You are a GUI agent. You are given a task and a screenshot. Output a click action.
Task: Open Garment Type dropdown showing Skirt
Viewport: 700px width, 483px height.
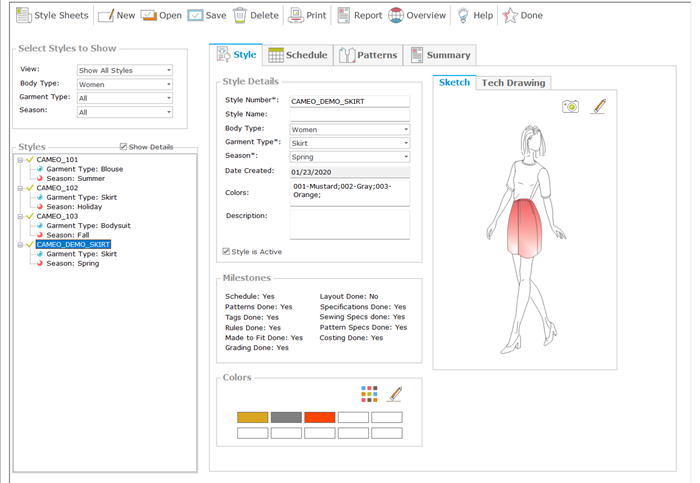[x=350, y=143]
